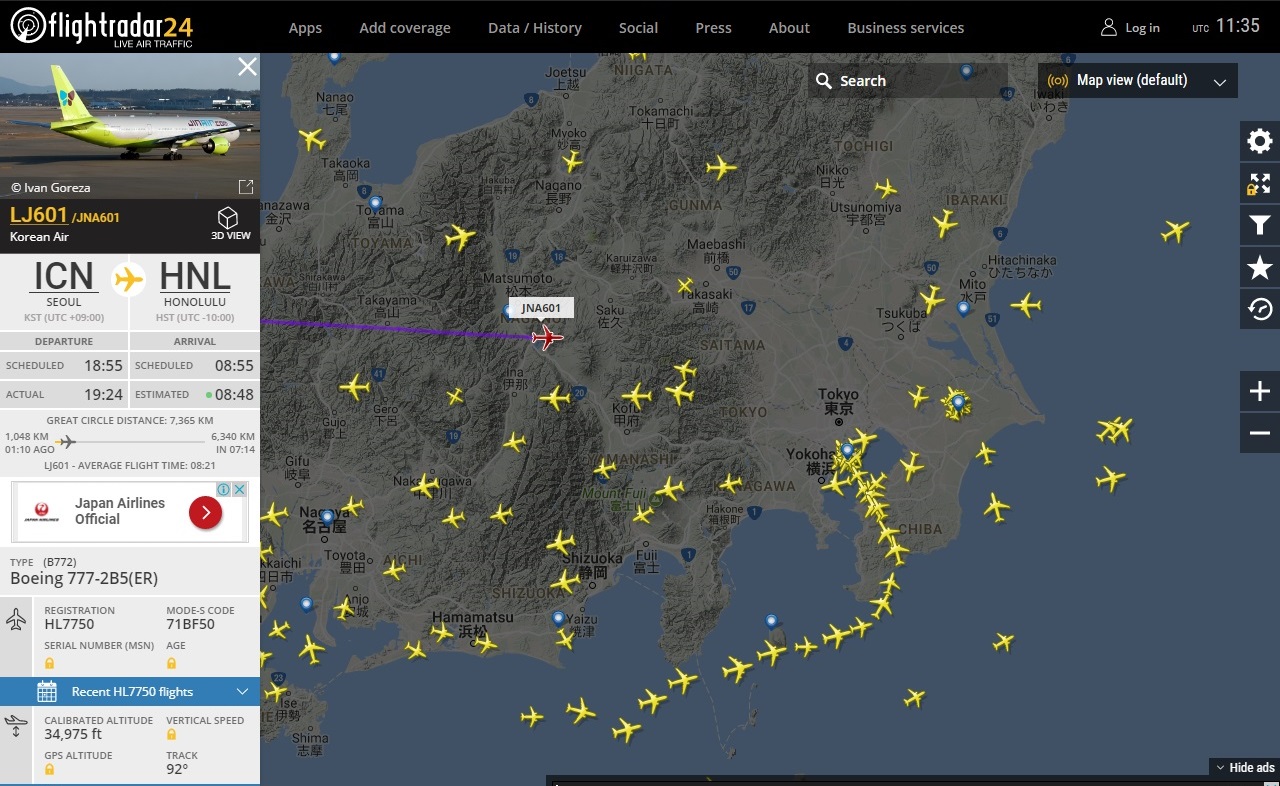Image resolution: width=1280 pixels, height=786 pixels.
Task: Open the Map view (default) dropdown
Action: coord(1138,81)
